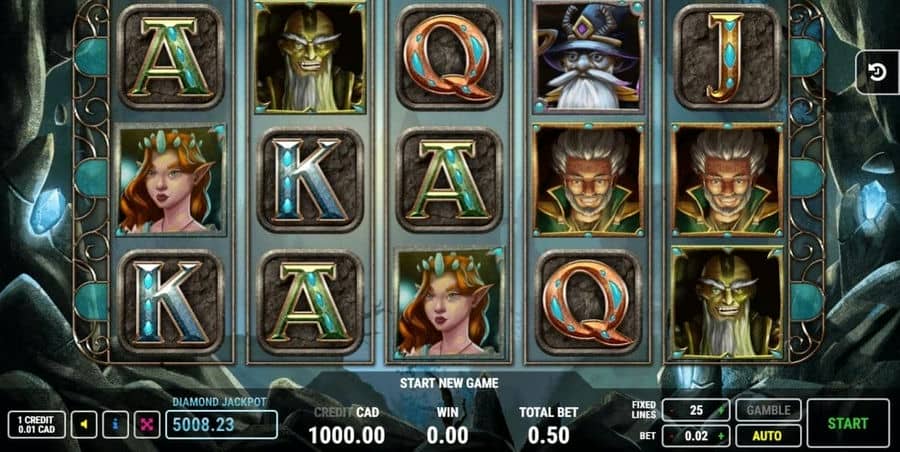Open game history clock icon
The width and height of the screenshot is (900, 452).
coord(878,72)
